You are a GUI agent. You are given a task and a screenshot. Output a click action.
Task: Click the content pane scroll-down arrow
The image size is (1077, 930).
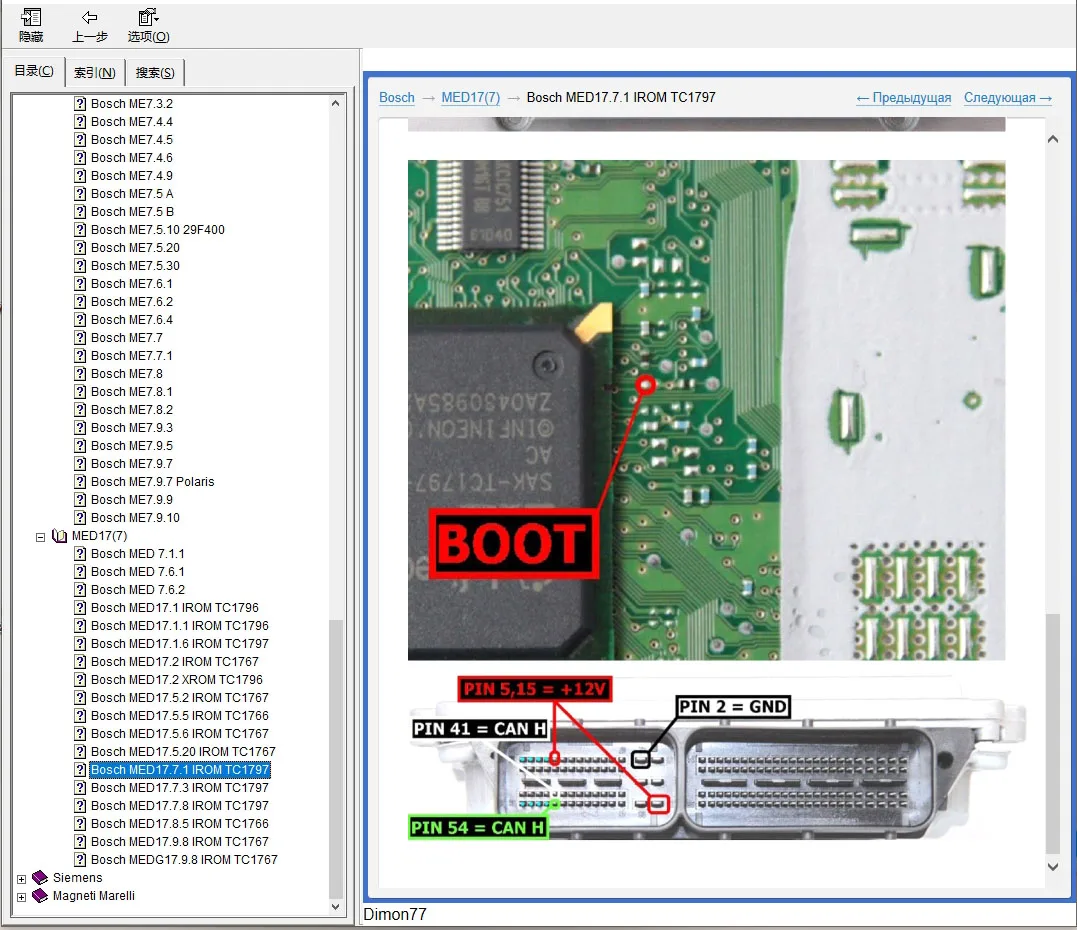pos(1052,866)
